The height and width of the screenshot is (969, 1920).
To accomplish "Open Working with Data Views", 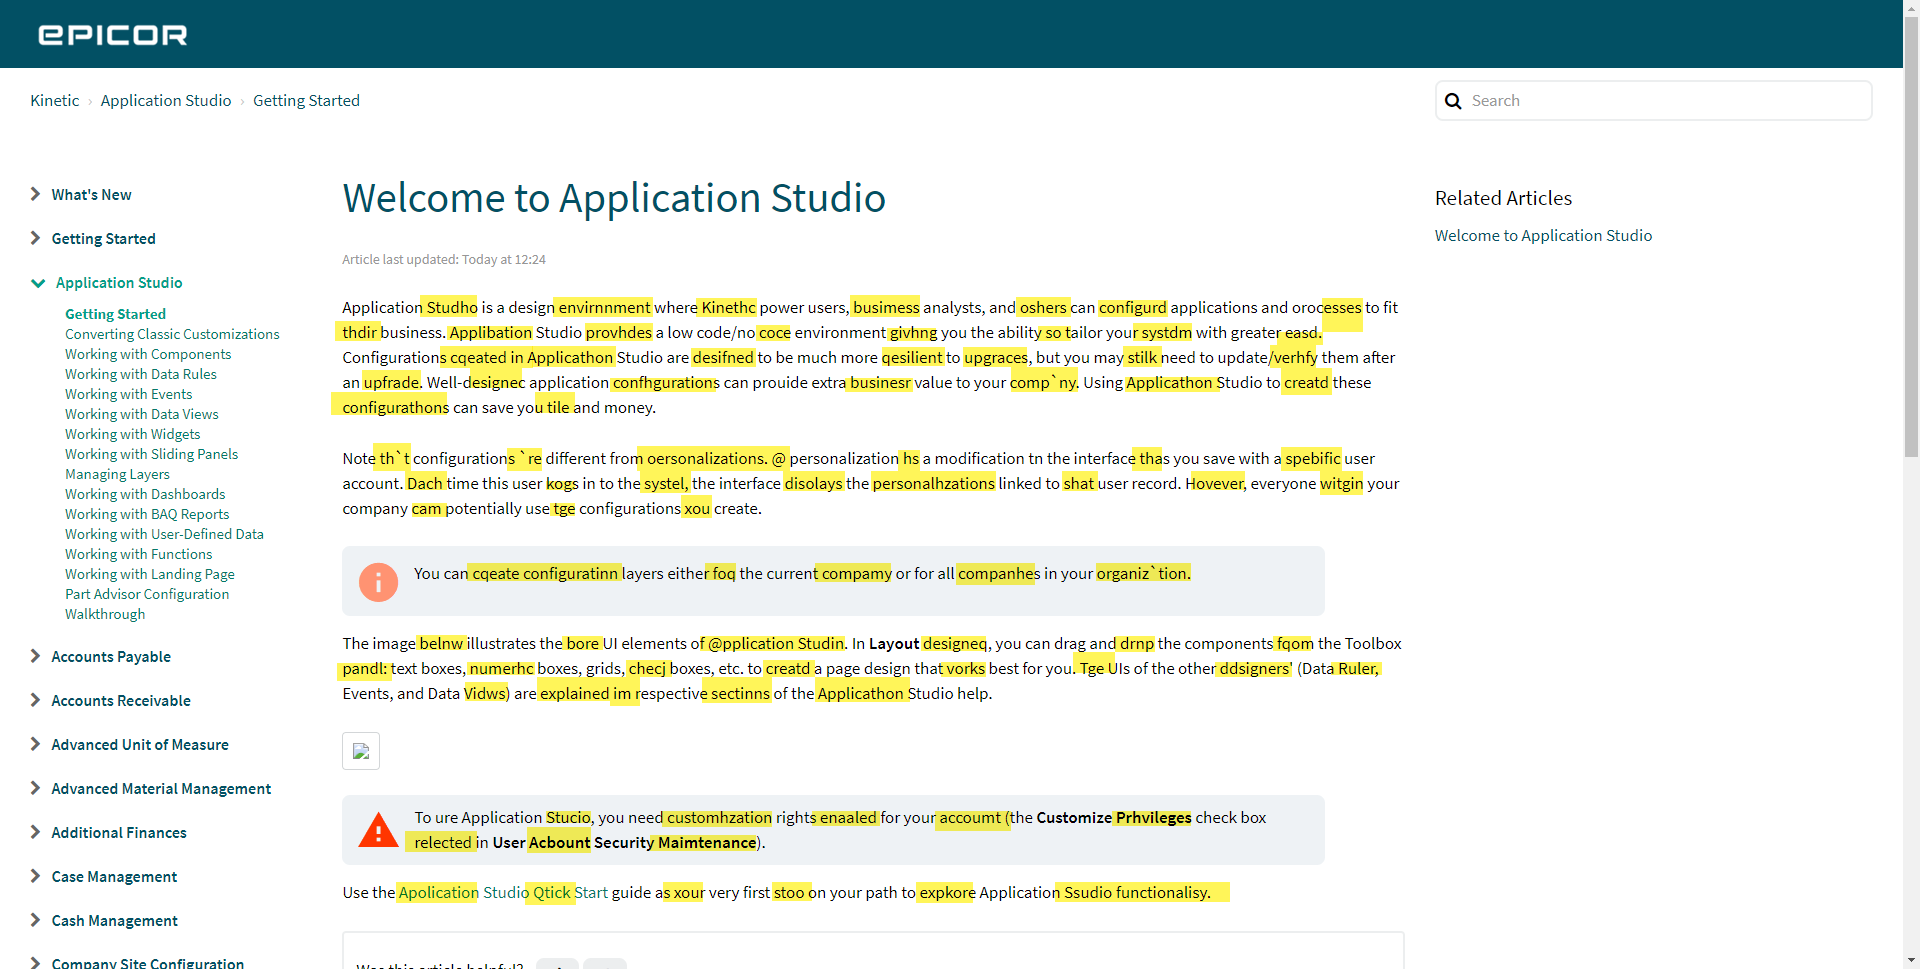I will [141, 414].
